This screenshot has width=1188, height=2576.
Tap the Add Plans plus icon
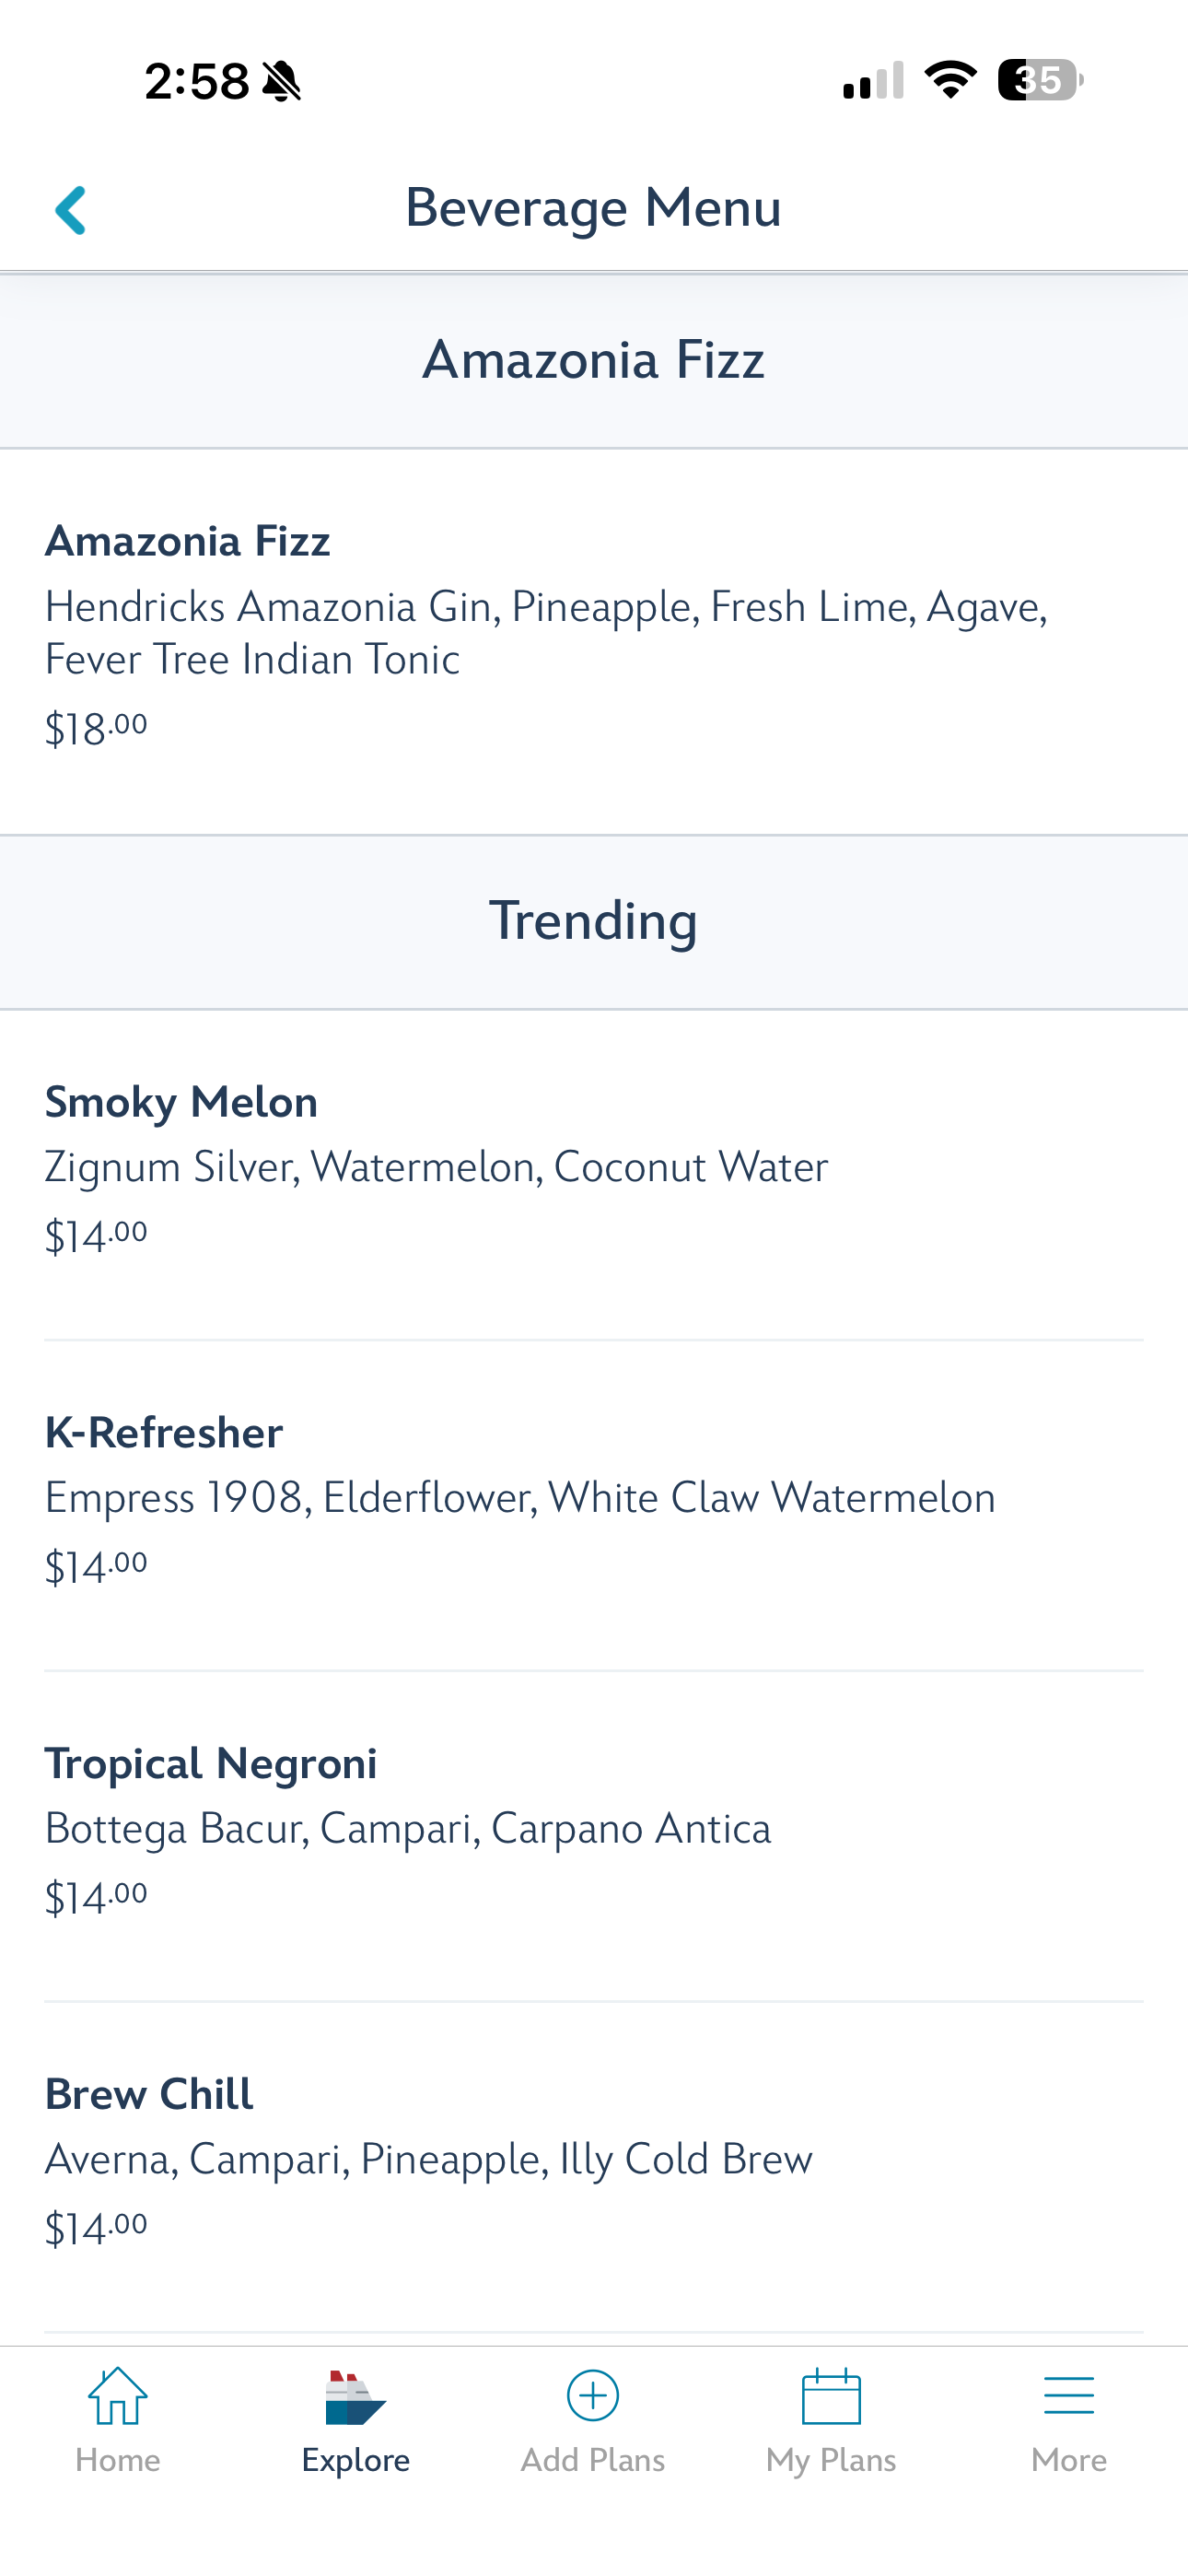click(x=593, y=2396)
